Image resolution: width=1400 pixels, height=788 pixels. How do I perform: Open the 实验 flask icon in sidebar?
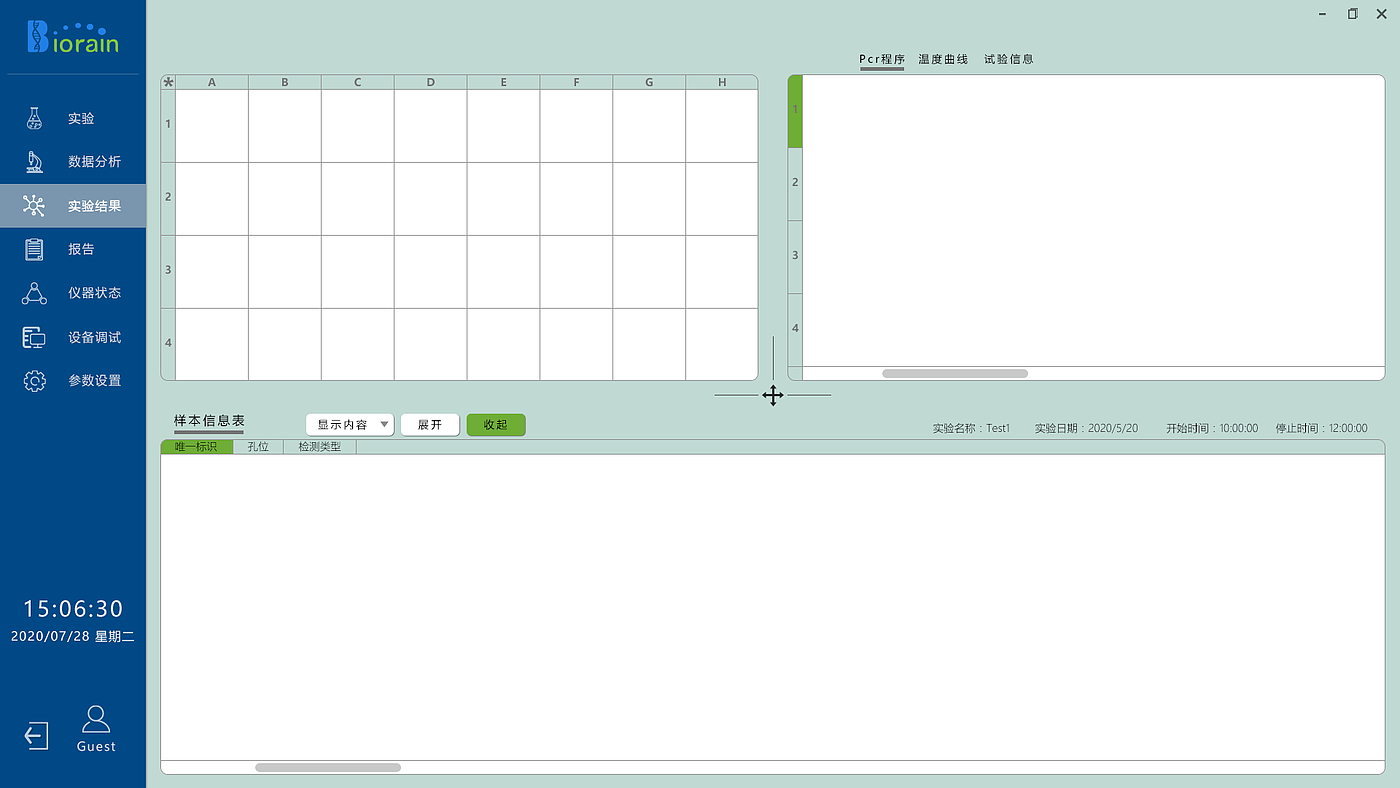pos(35,118)
